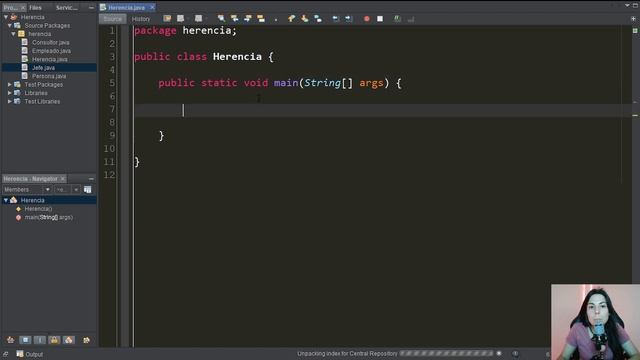This screenshot has width=640, height=360.
Task: Collapse the herencia package node
Action: [x=13, y=34]
